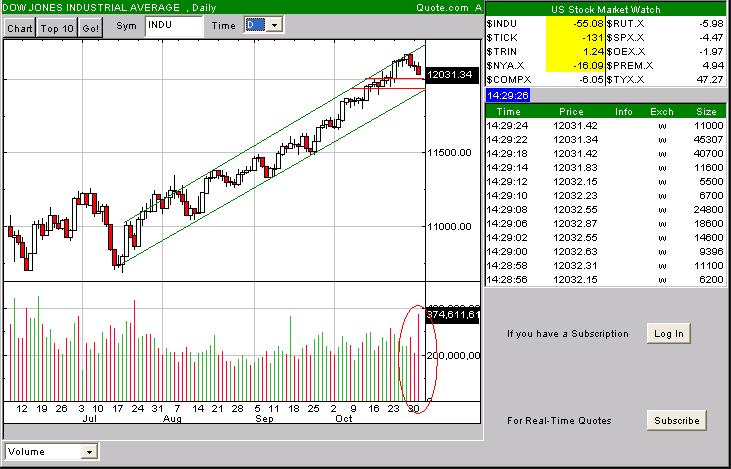731x469 pixels.
Task: Select the $SPX.X symbol in Market Watch
Action: click(x=625, y=37)
